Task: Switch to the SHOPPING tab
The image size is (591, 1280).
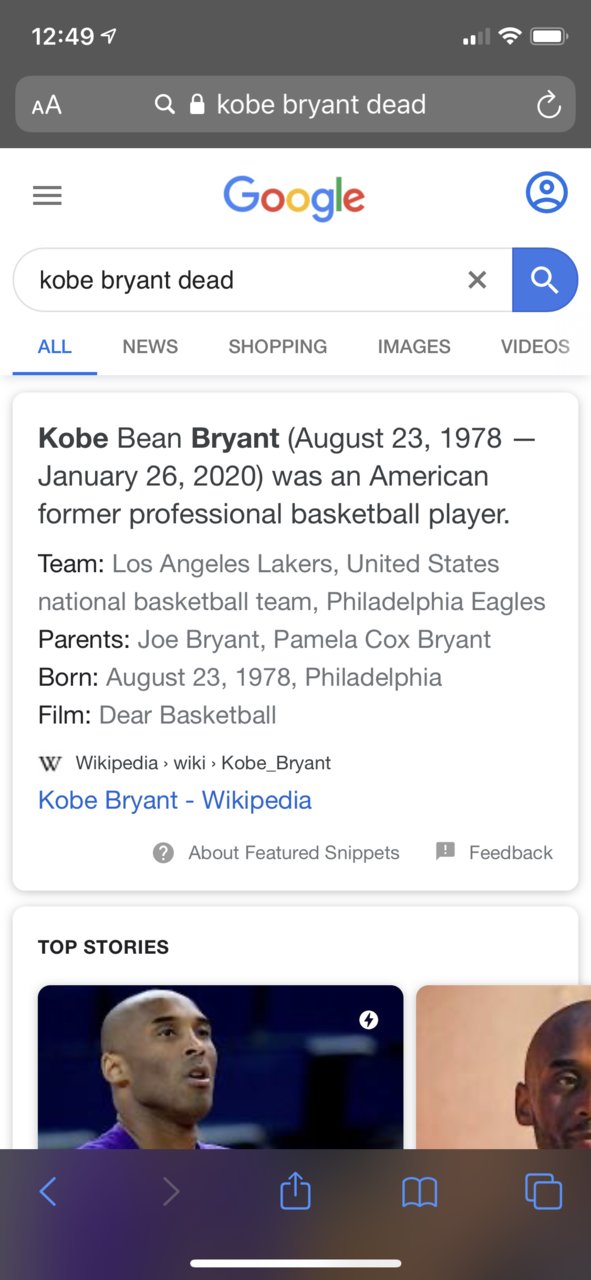Action: tap(277, 347)
